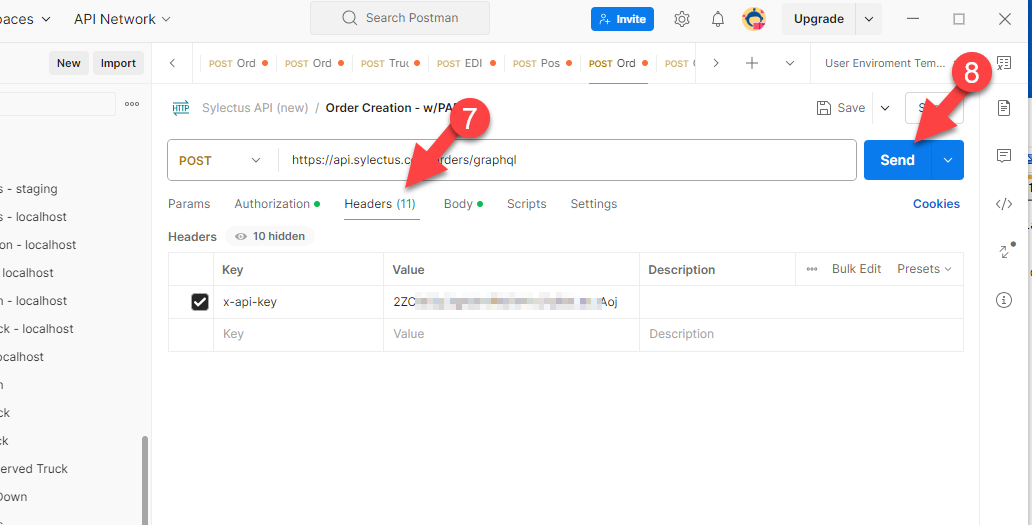Click the New button
Screen dimensions: 1032x525
click(x=68, y=63)
